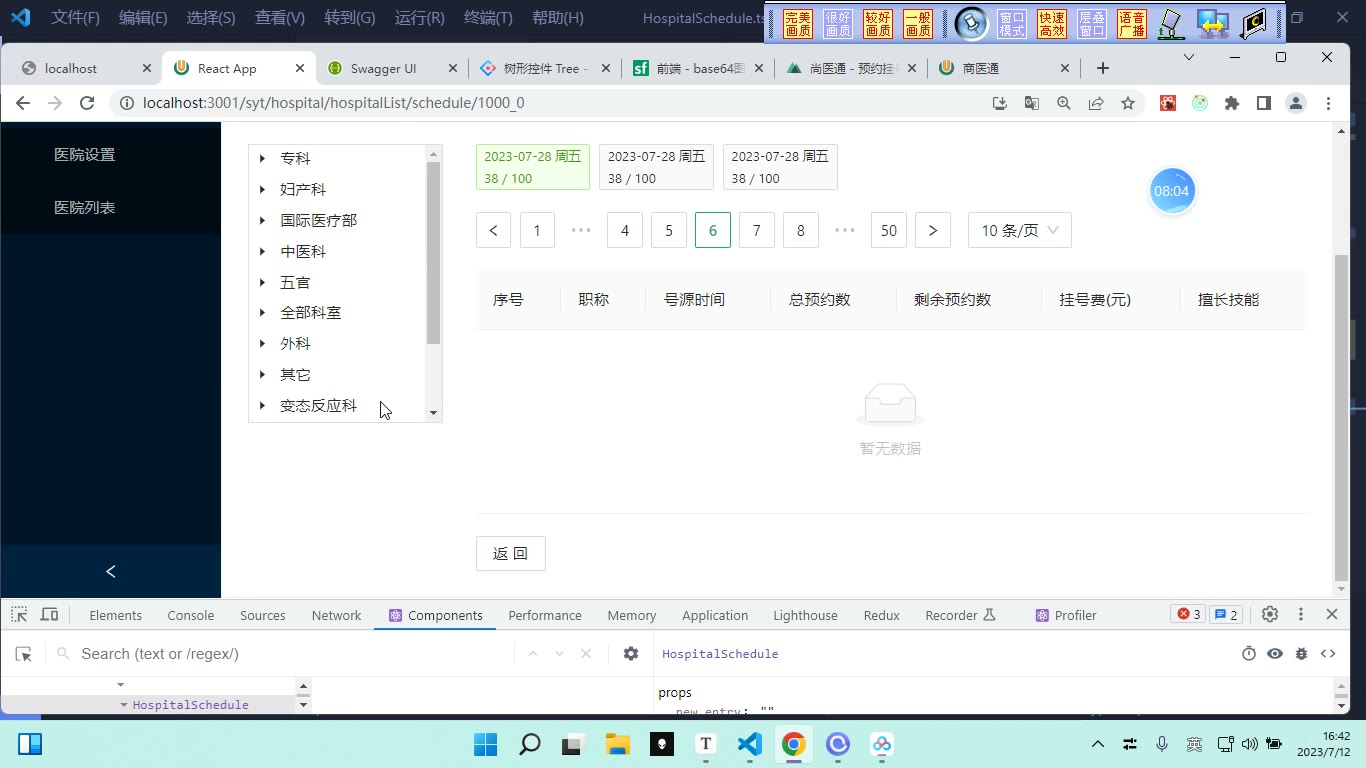Click the Components panel element selector icon
This screenshot has width=1366, height=768.
point(24,654)
